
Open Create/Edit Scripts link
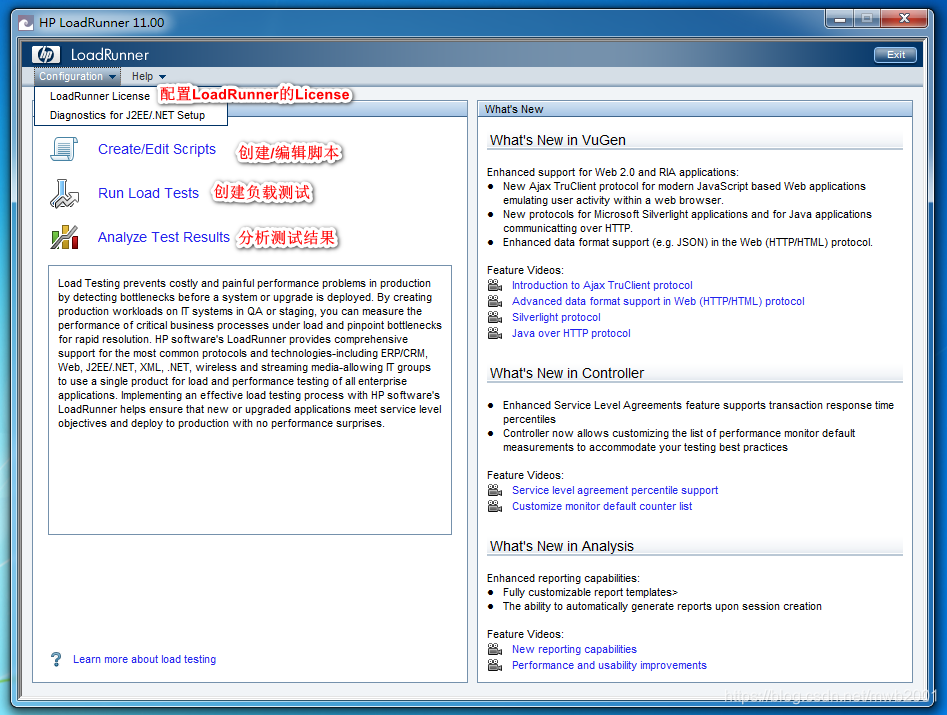[x=157, y=149]
